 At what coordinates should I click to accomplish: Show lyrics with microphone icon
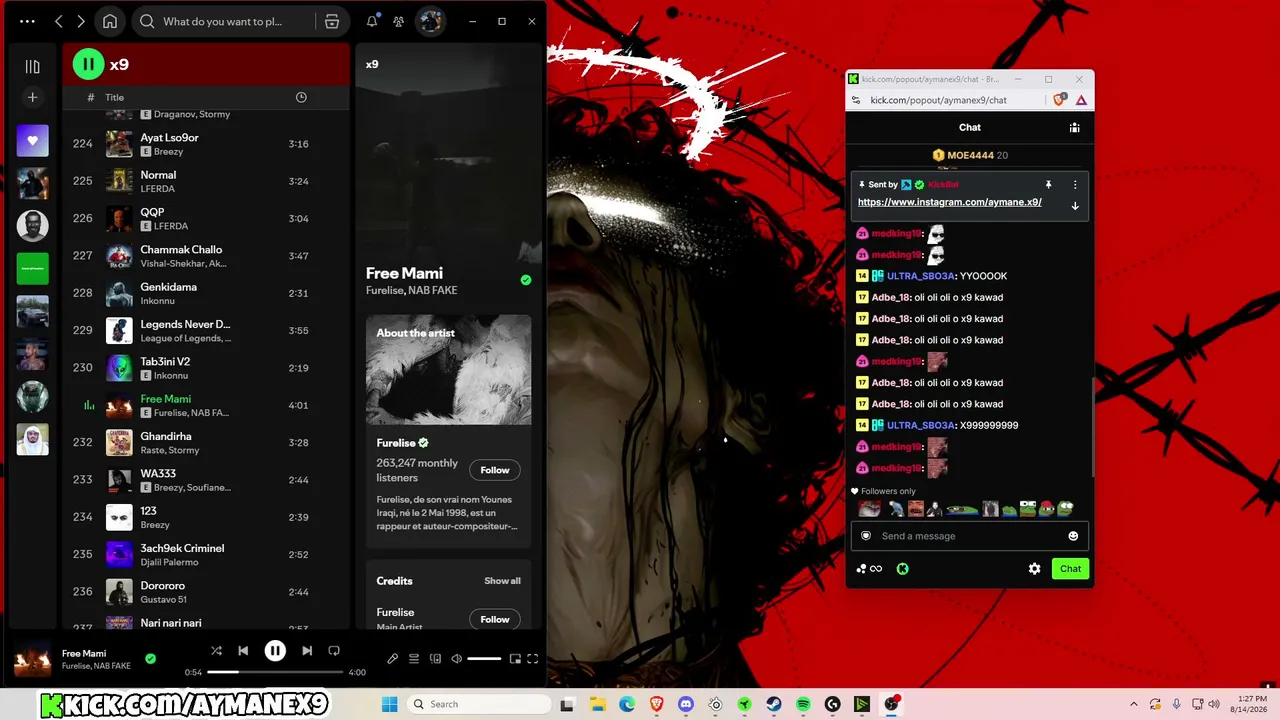(x=392, y=659)
